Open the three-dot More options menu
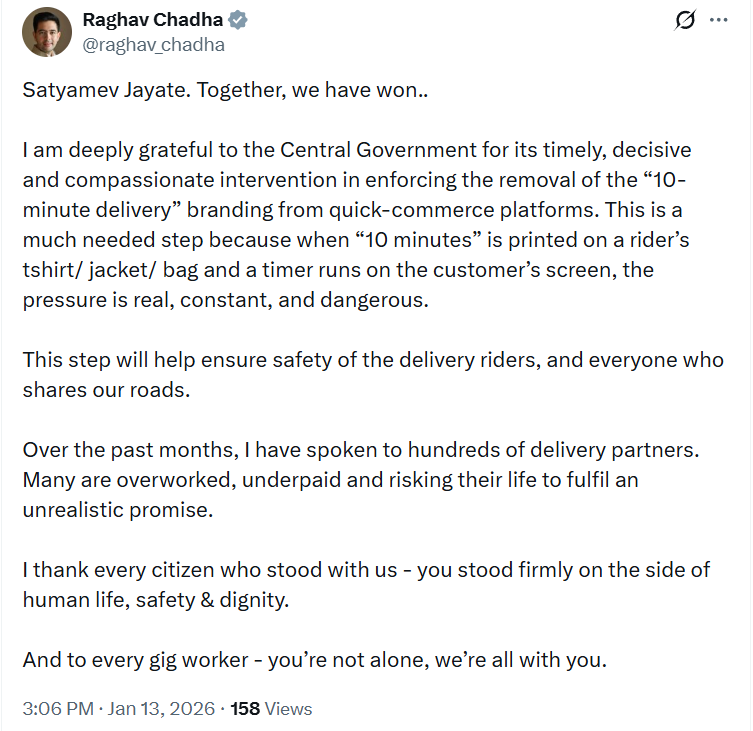The height and width of the screenshot is (731, 753). [x=718, y=20]
